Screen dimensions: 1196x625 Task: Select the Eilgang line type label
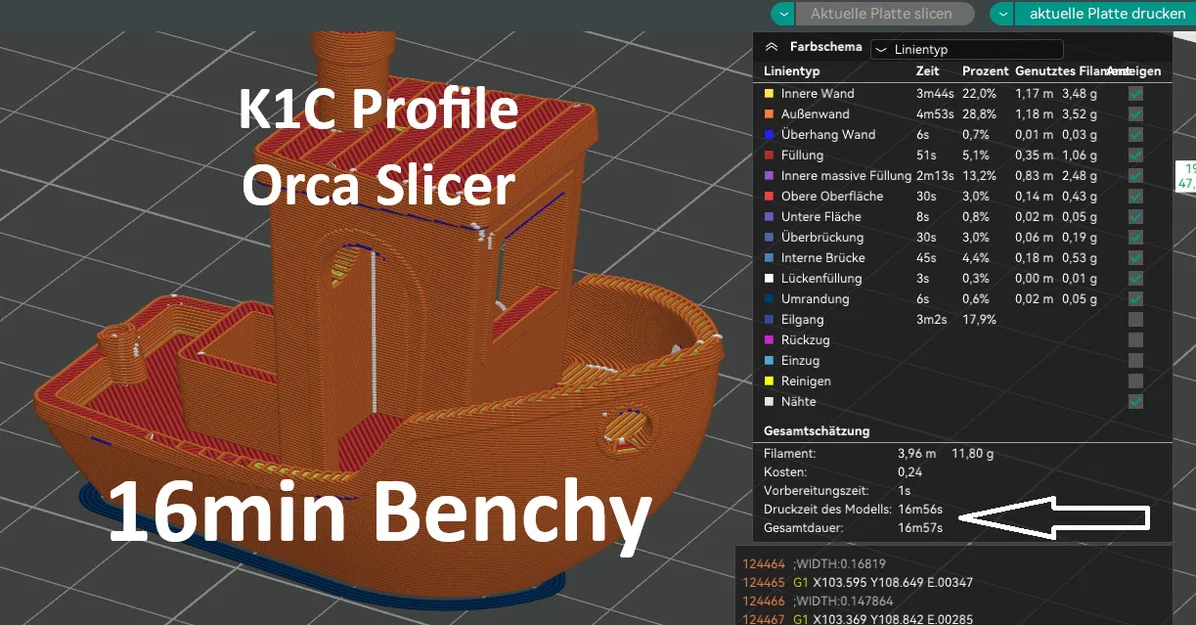(802, 320)
